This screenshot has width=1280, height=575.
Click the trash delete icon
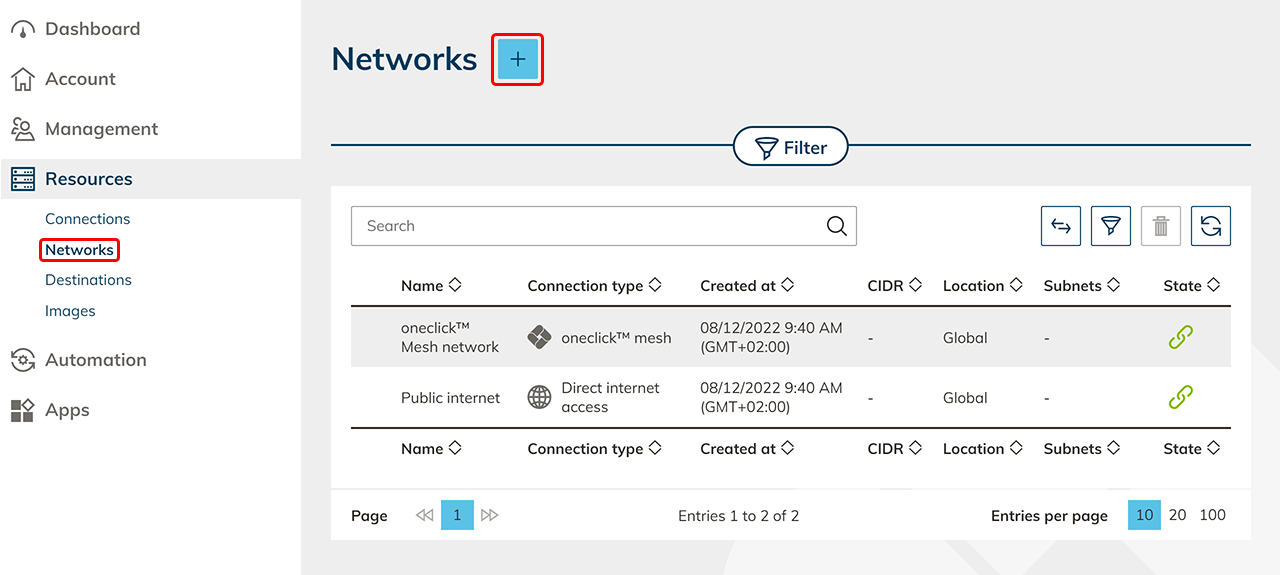click(1160, 226)
